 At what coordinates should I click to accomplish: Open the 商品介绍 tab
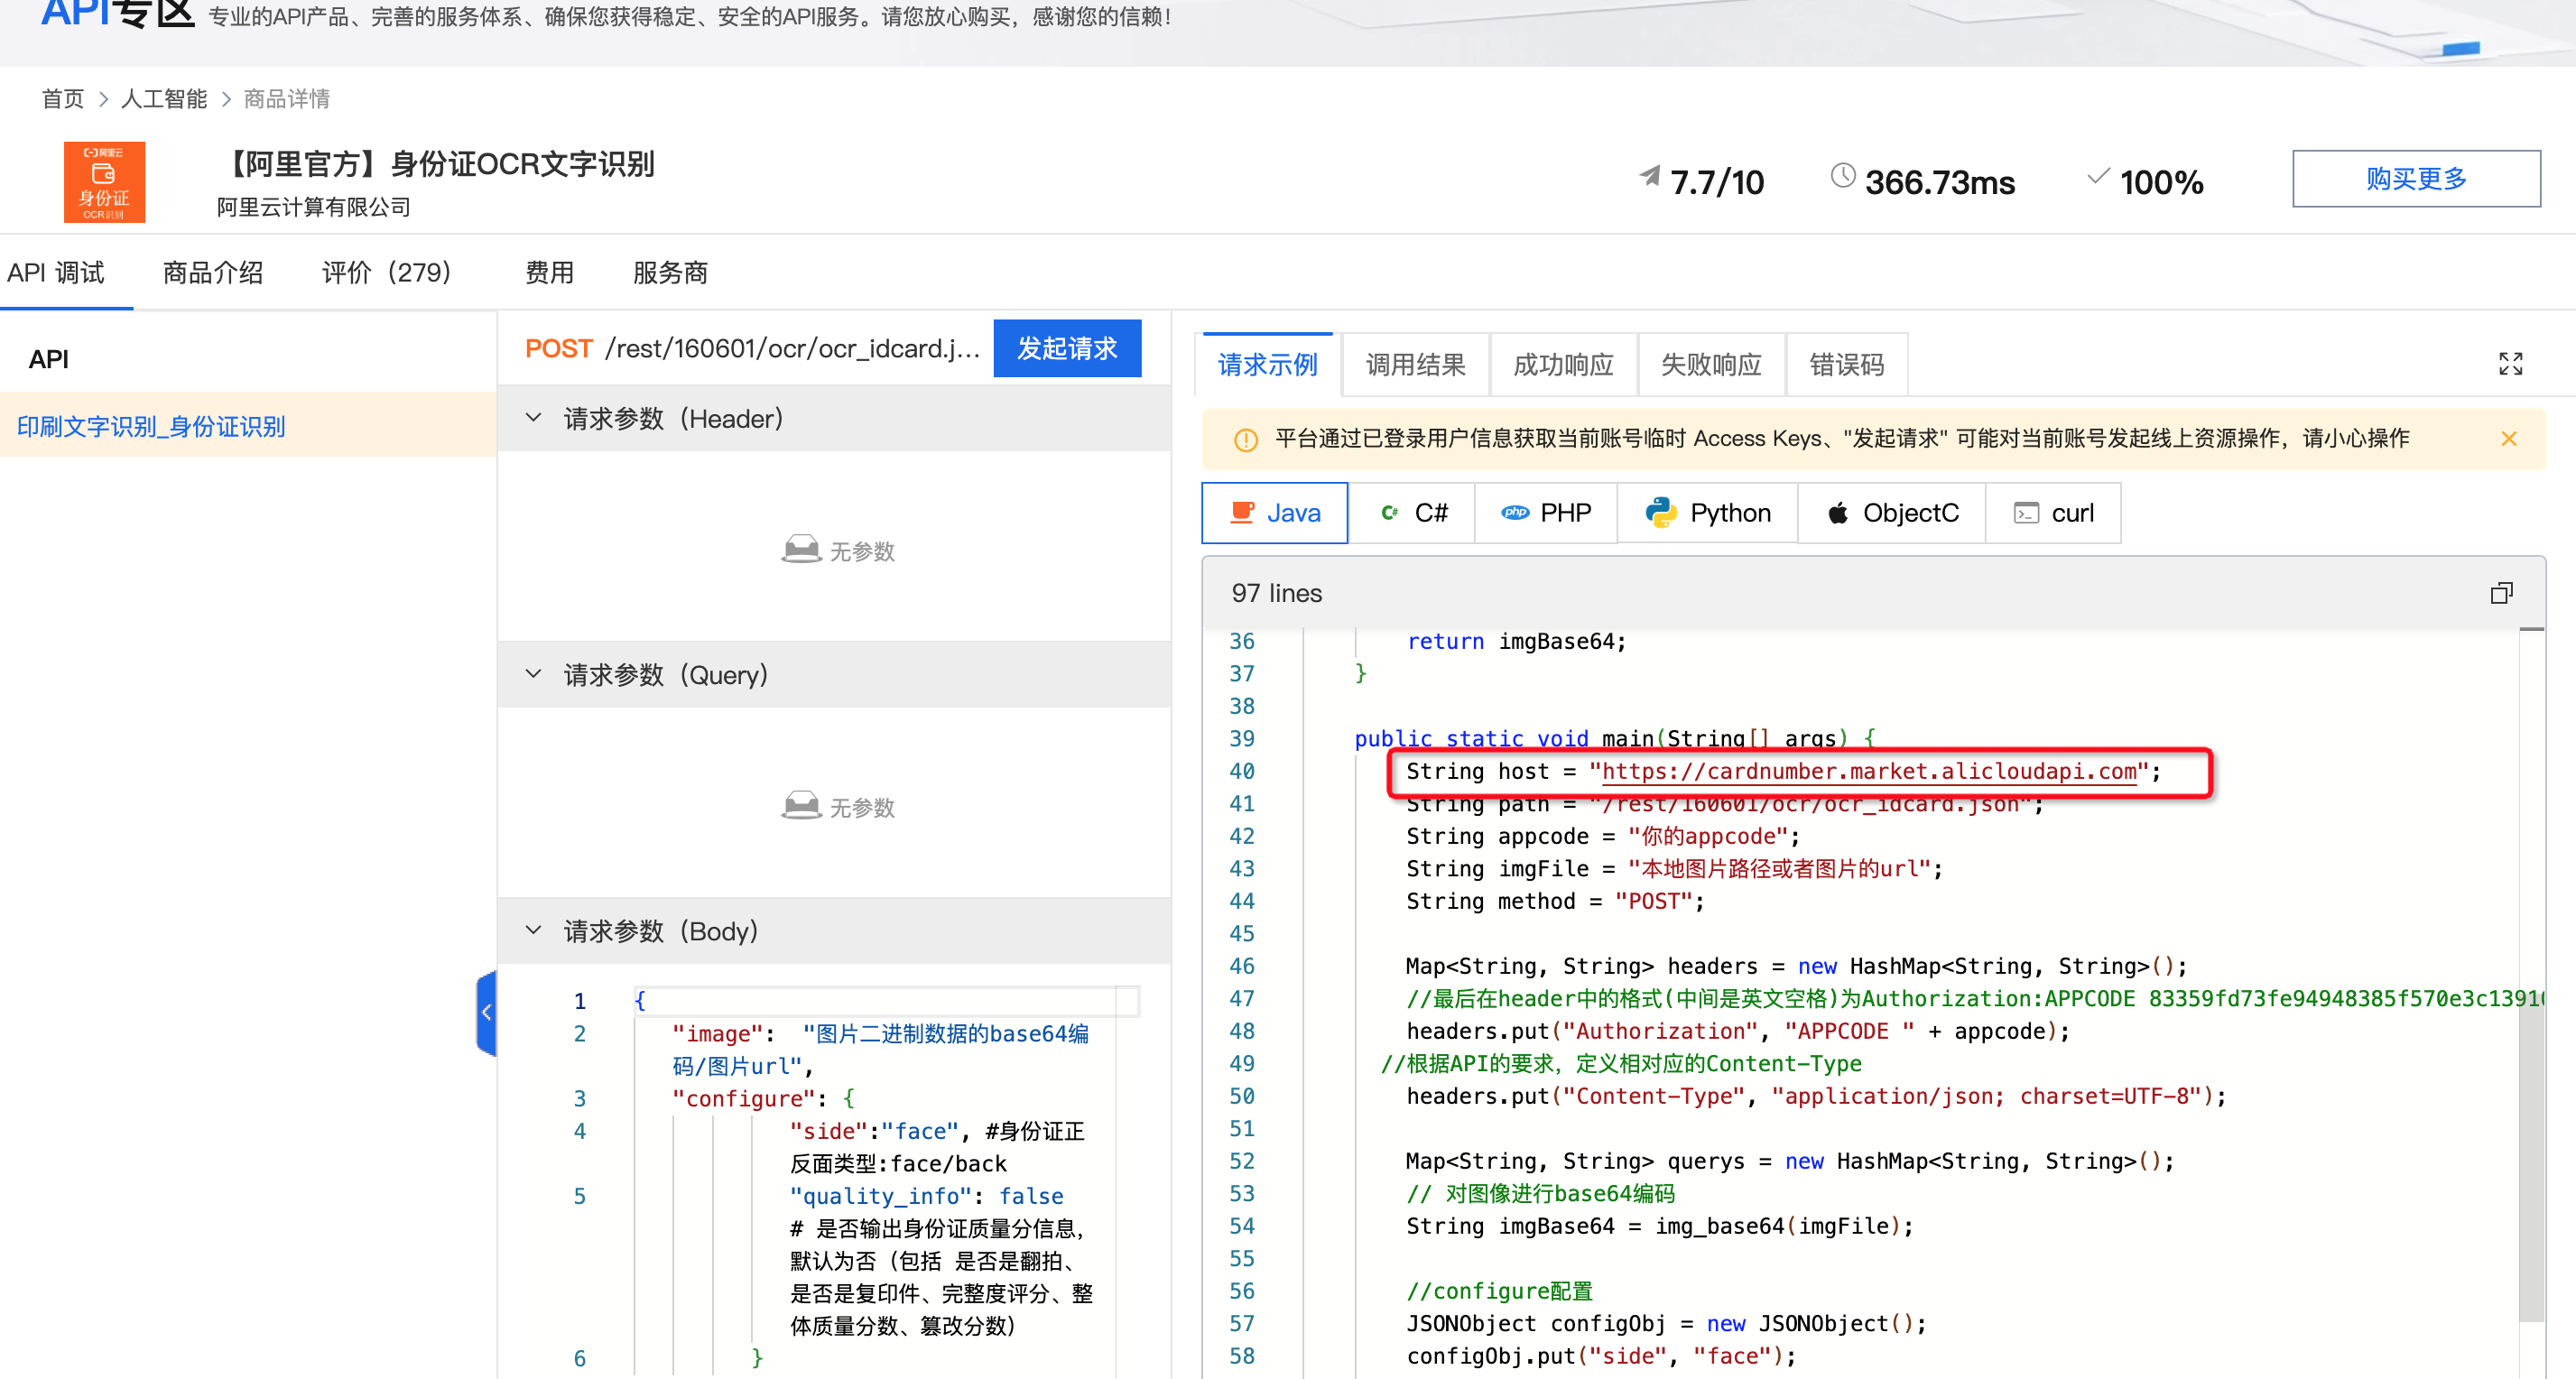point(213,272)
